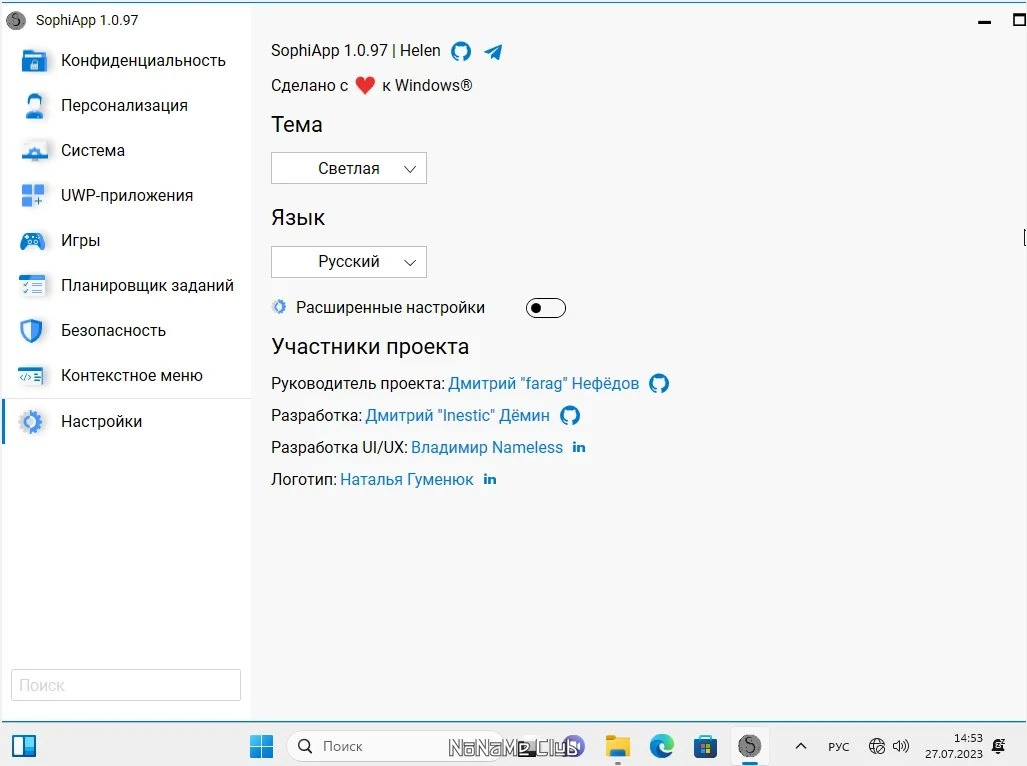
Task: Expand the Светлая theme dropdown
Action: 349,168
